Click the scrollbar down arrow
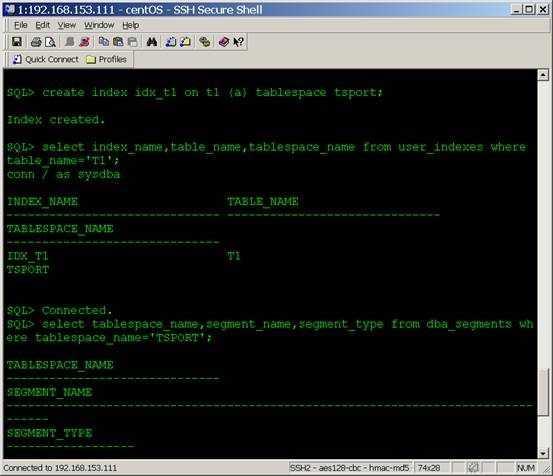This screenshot has width=553, height=476. pos(543,453)
